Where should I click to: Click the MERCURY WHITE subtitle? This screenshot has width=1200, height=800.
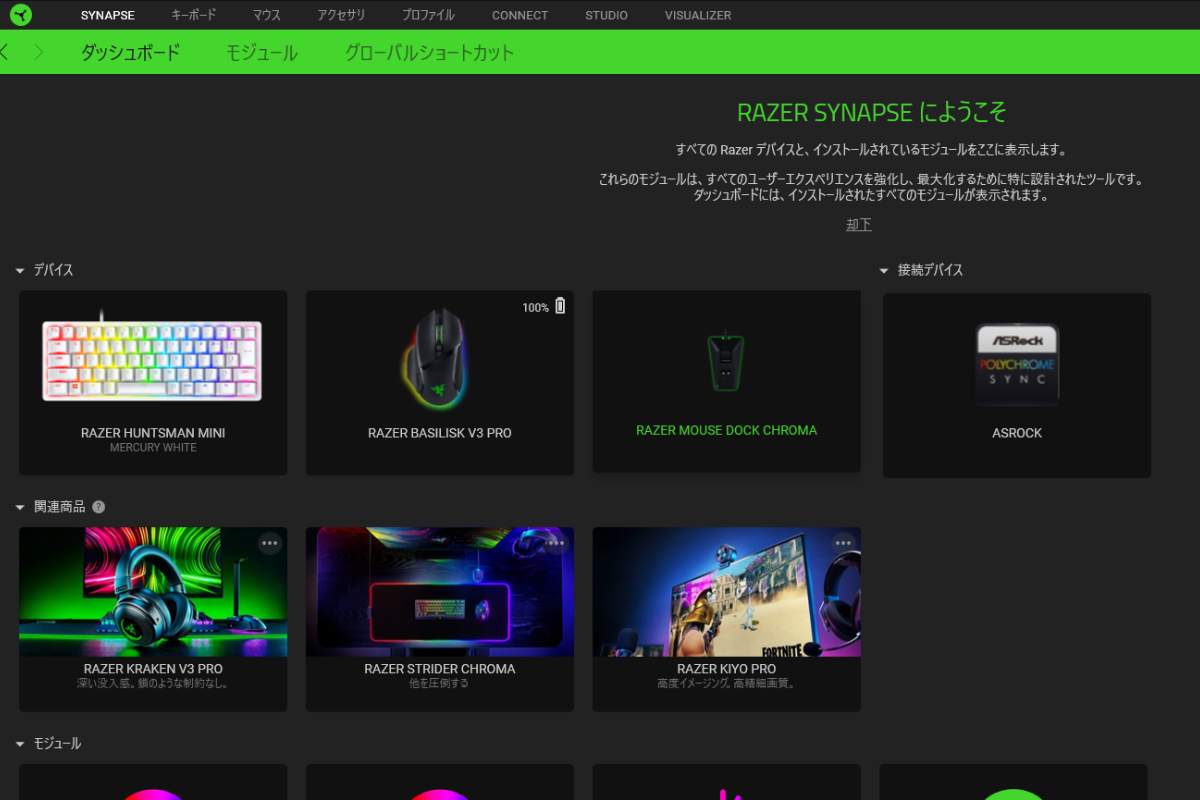153,448
